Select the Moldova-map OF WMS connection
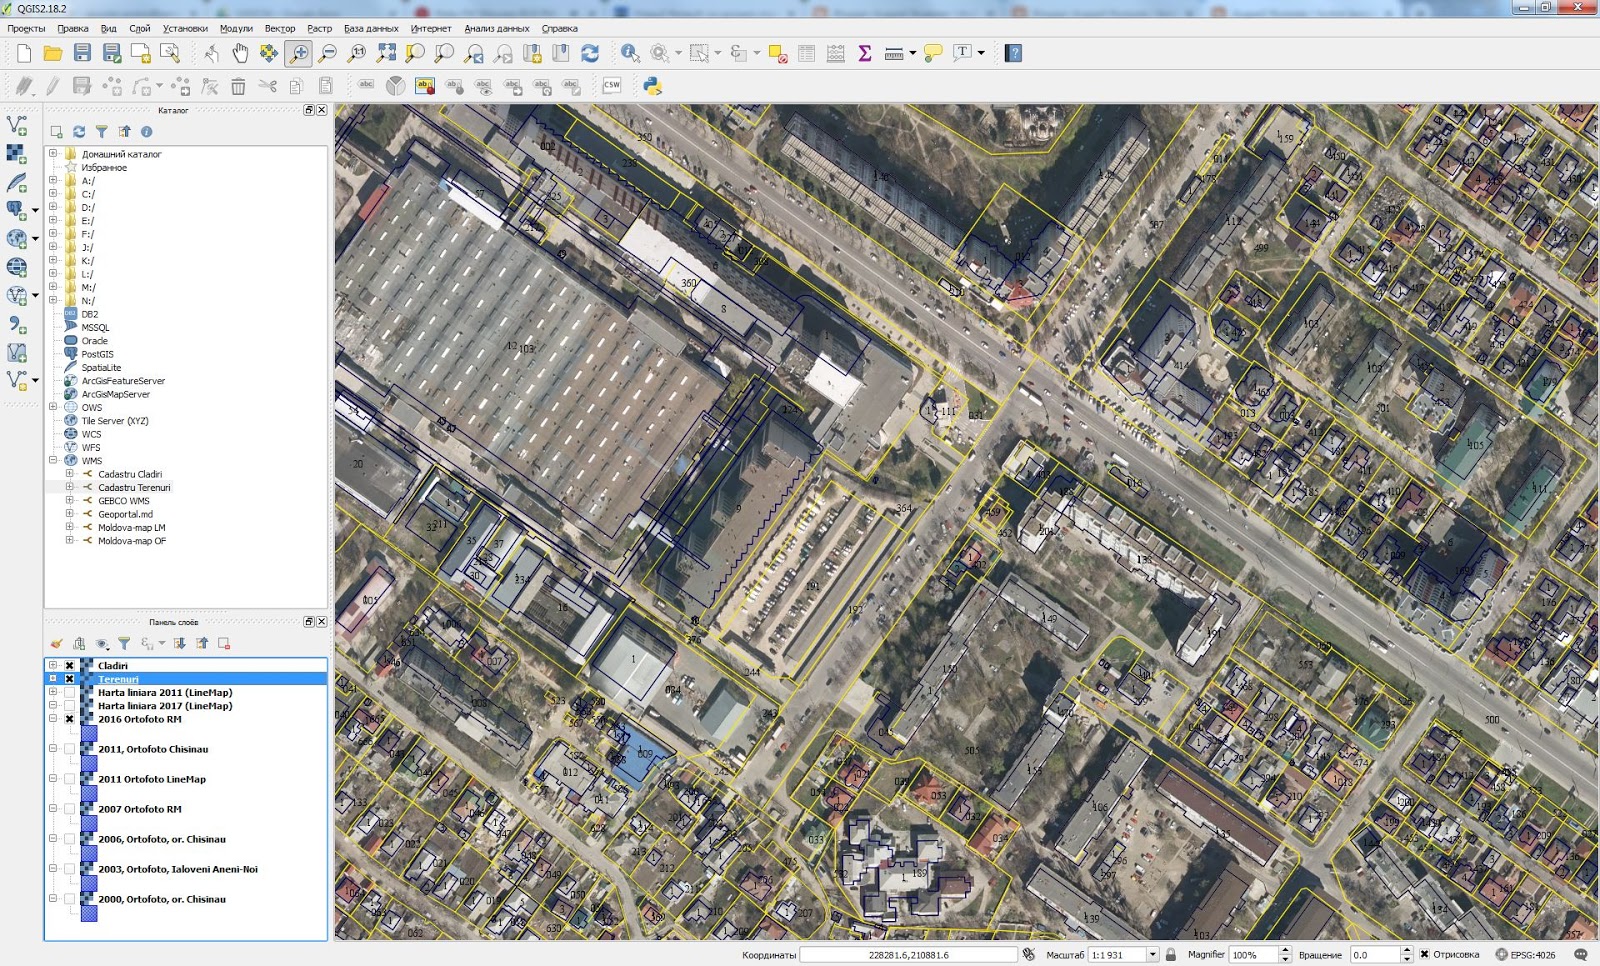Viewport: 1600px width, 966px height. tap(132, 541)
